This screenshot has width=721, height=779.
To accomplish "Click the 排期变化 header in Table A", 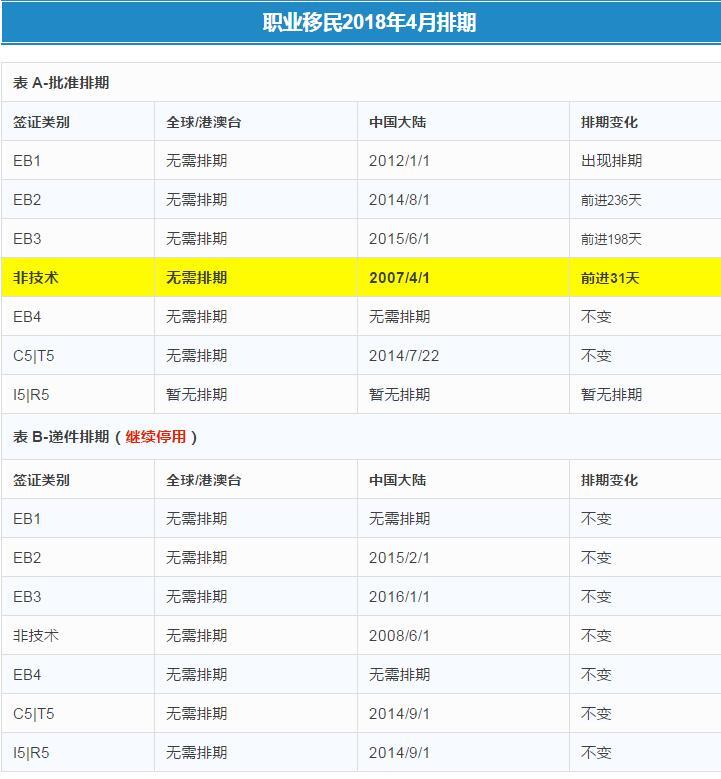I will 609,122.
